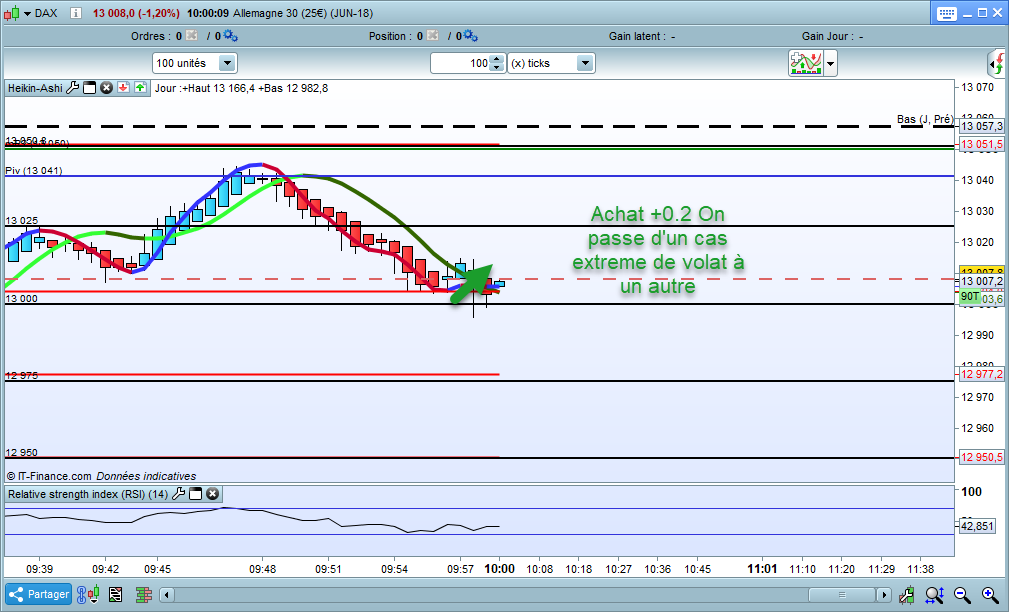Screen dimensions: 1009x612
Task: Click the zoom with vertical arrows magnifier icon
Action: (x=934, y=595)
